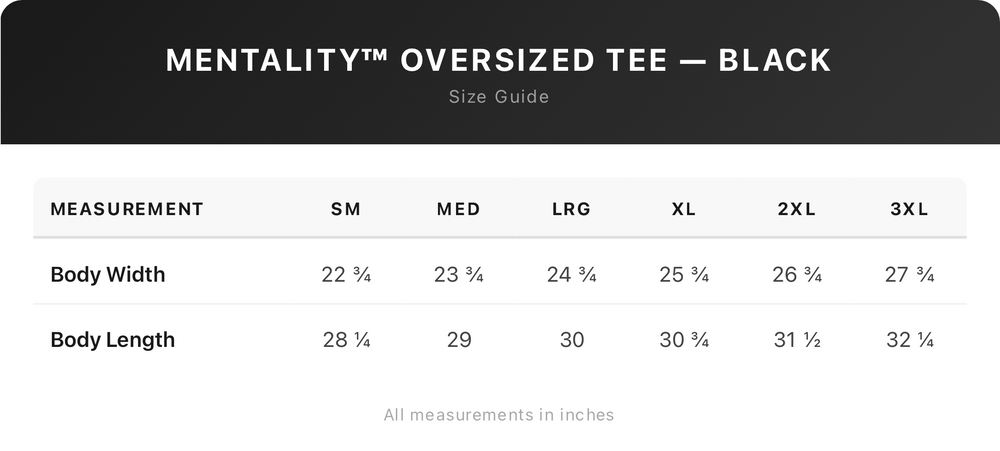
Task: Click the Body Width row label
Action: tap(108, 274)
